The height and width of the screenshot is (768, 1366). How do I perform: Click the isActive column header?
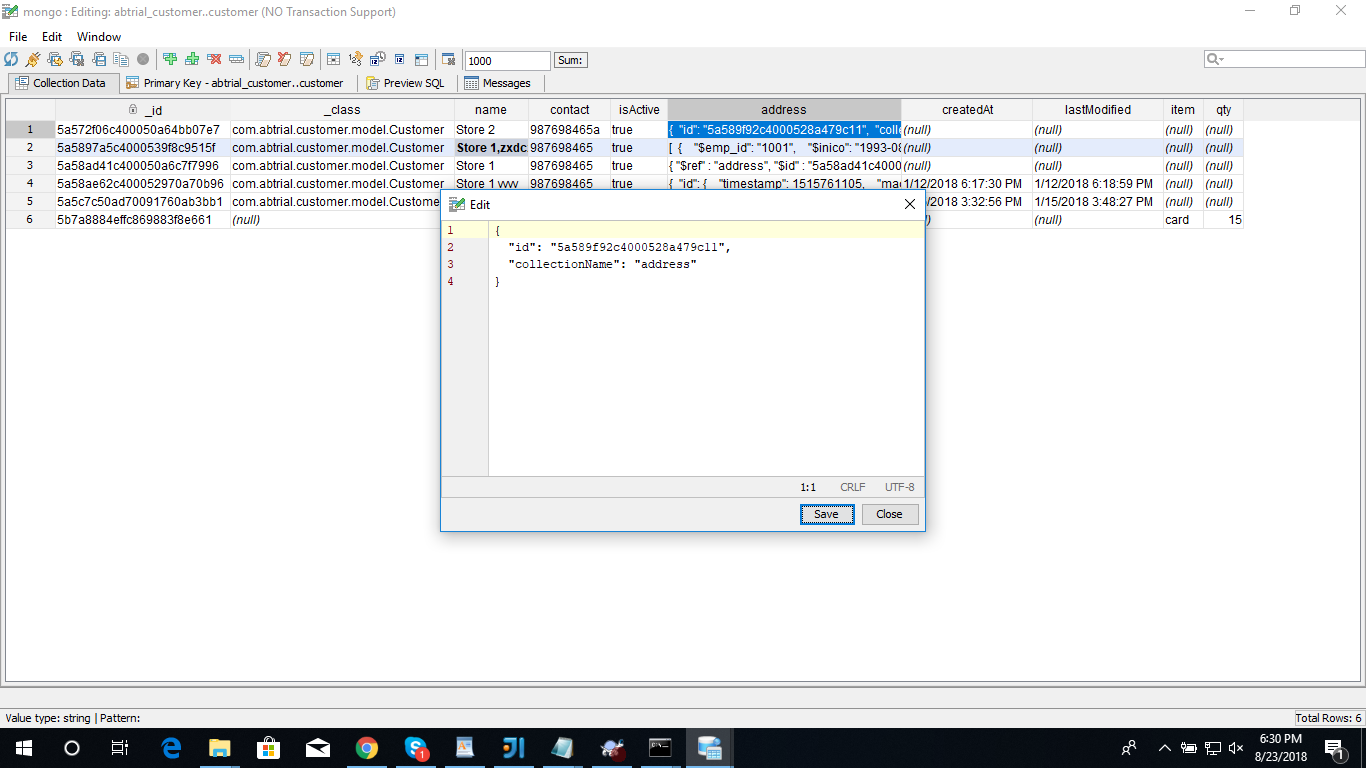pyautogui.click(x=639, y=110)
